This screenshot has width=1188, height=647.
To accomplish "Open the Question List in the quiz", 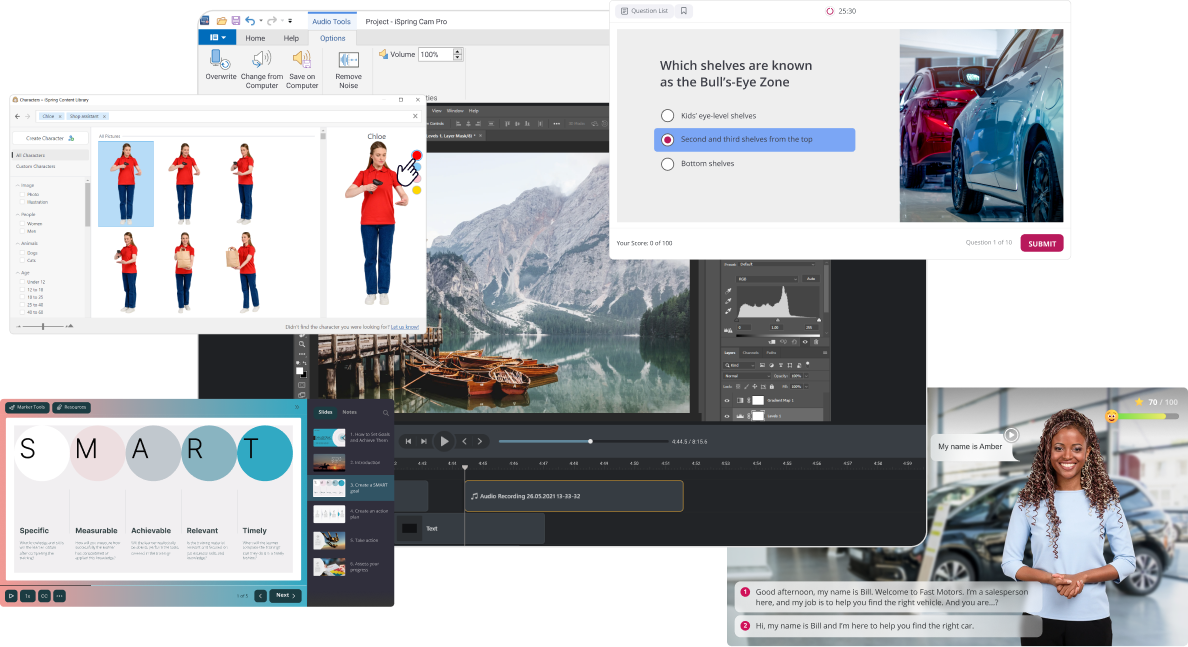I will click(x=645, y=11).
